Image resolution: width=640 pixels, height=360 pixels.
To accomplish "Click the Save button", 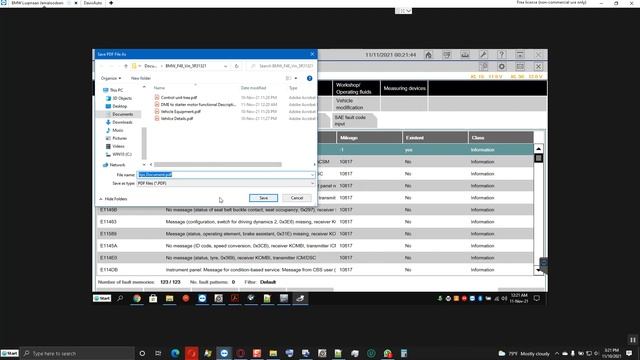I will click(x=263, y=198).
